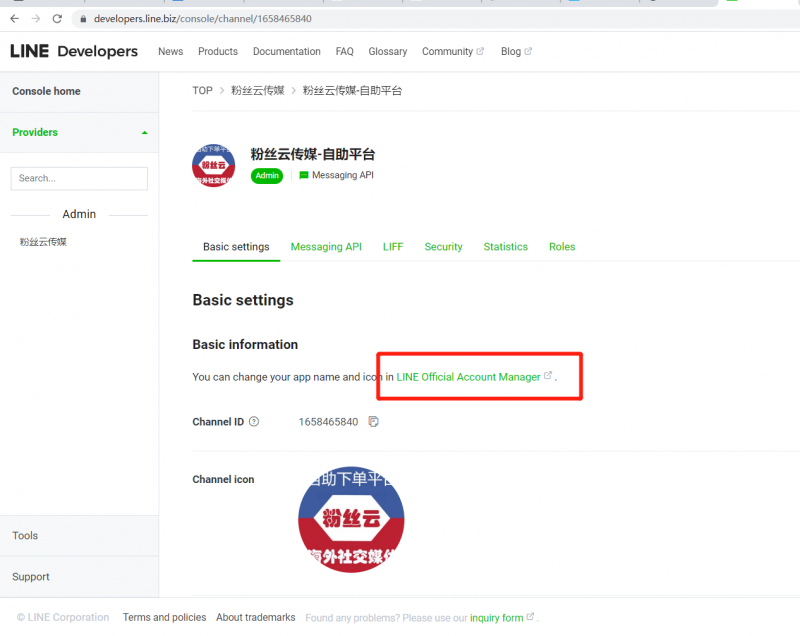Click the Admin divider label in sidebar

(79, 214)
